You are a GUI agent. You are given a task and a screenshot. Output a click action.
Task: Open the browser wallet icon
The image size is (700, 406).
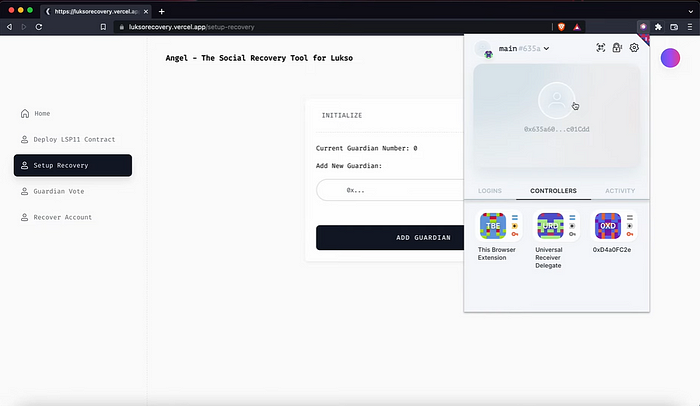click(674, 27)
